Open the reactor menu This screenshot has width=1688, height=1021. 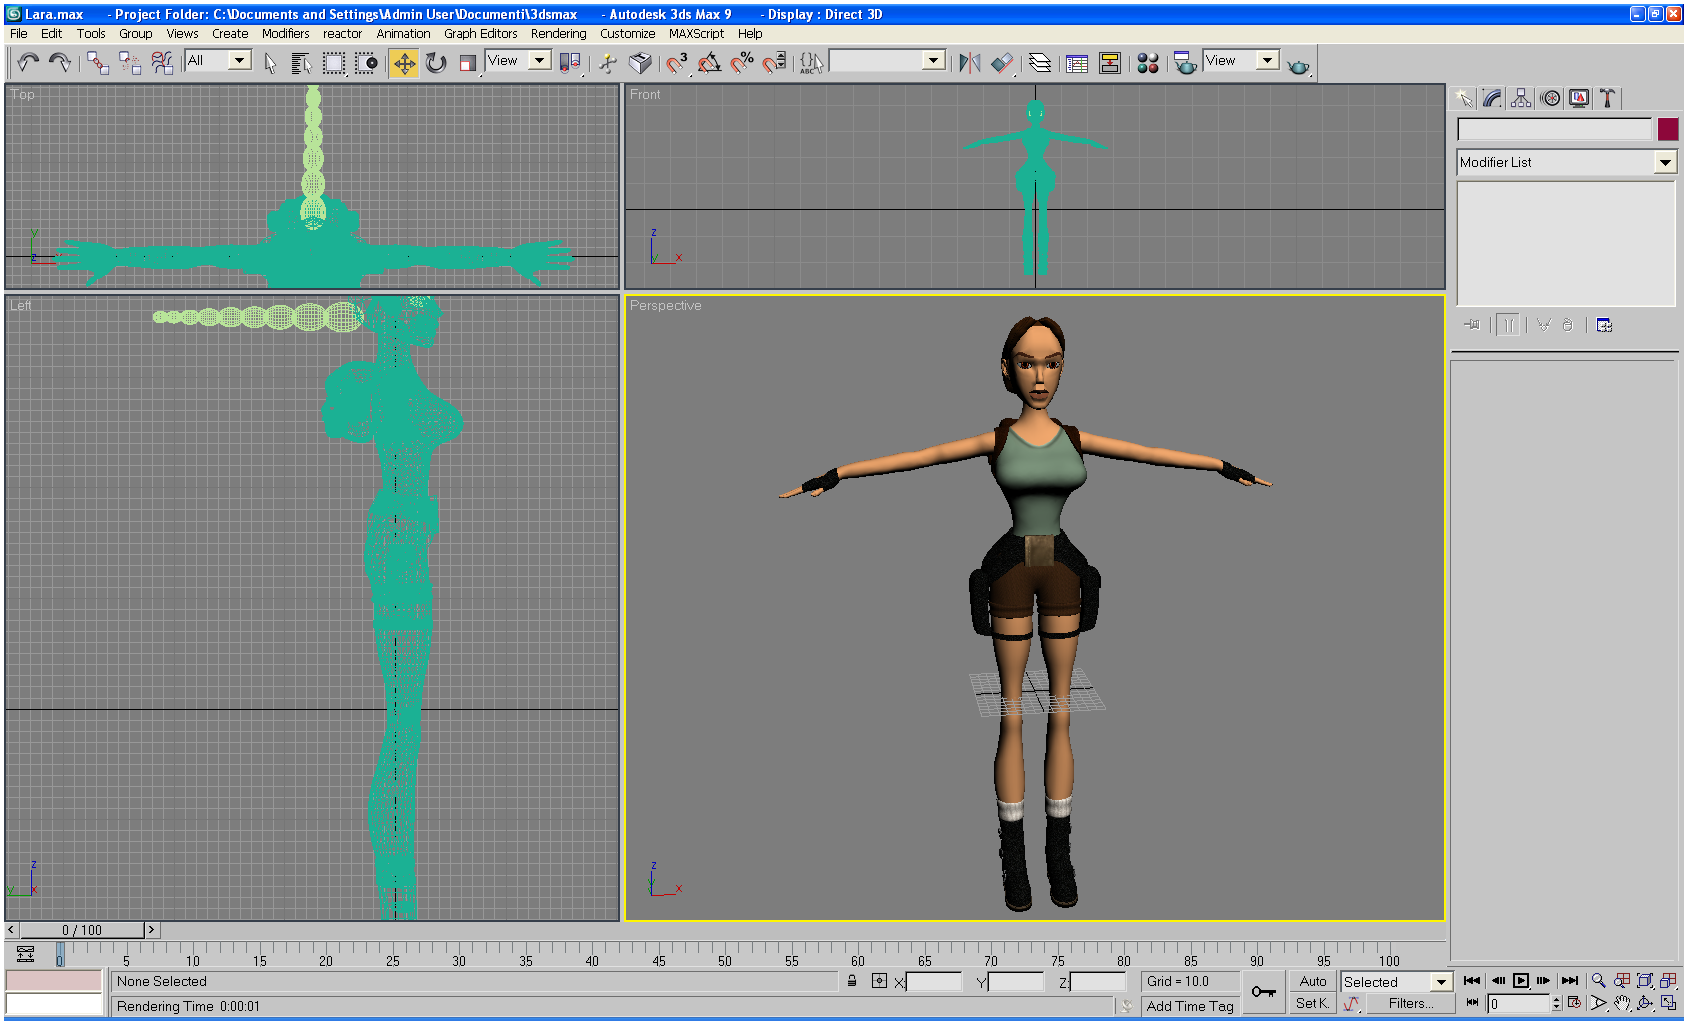[342, 33]
